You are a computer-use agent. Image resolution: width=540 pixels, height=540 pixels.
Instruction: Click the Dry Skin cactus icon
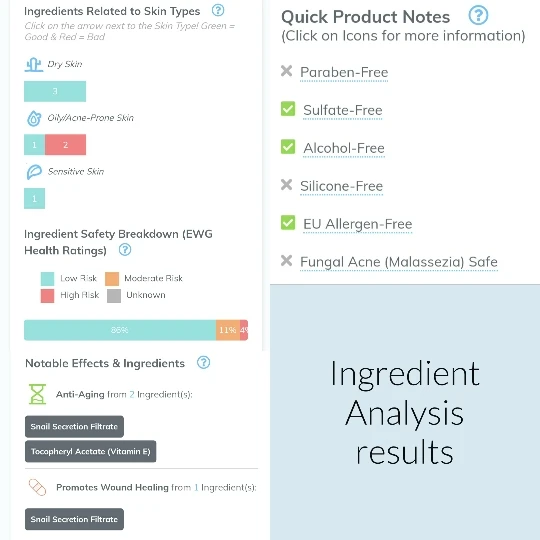[34, 65]
